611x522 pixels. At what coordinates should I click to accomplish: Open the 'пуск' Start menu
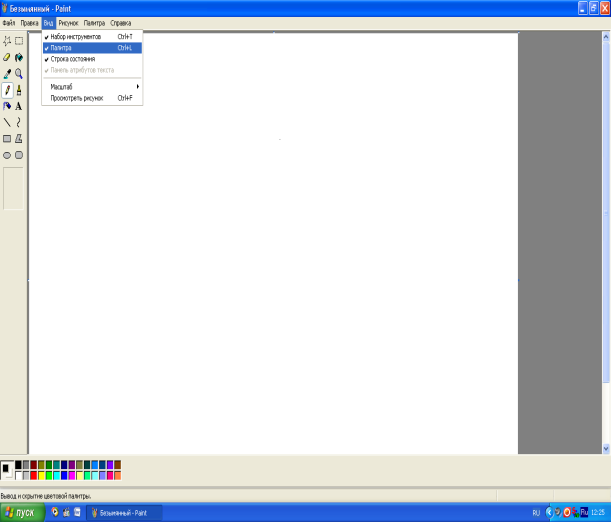pos(22,513)
